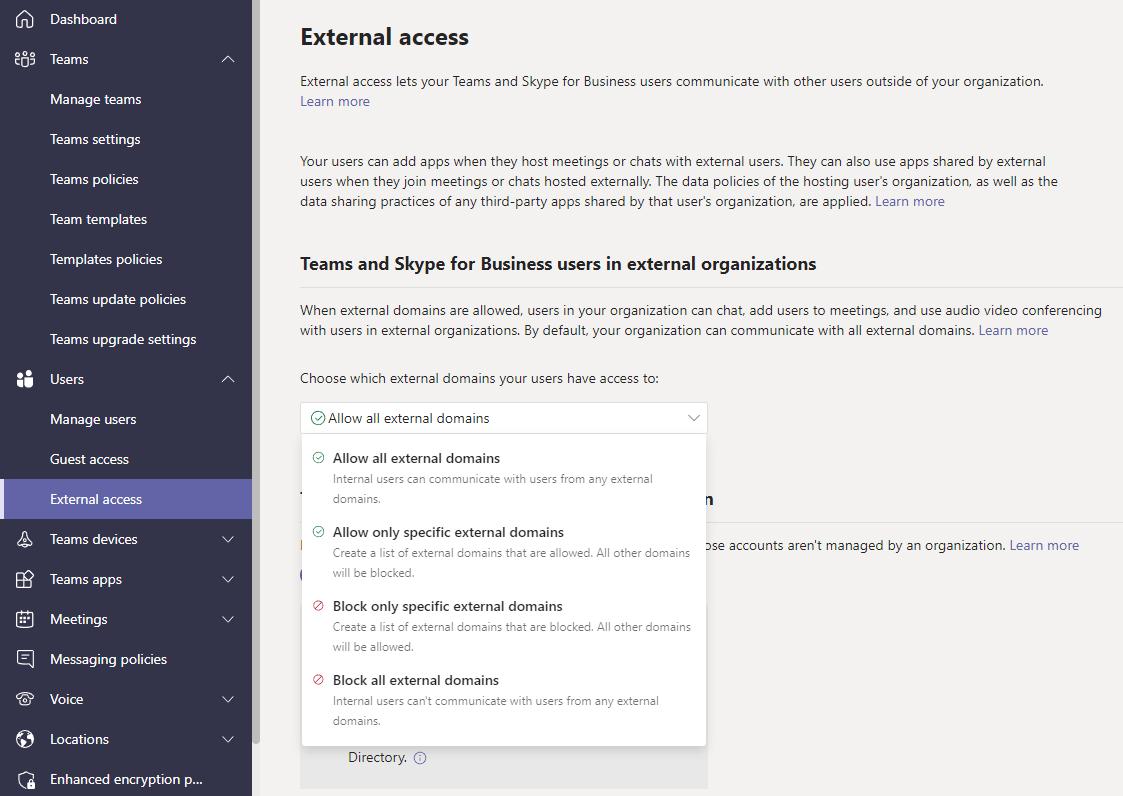This screenshot has width=1123, height=796.
Task: Expand the Teams devices chevron
Action: [228, 540]
